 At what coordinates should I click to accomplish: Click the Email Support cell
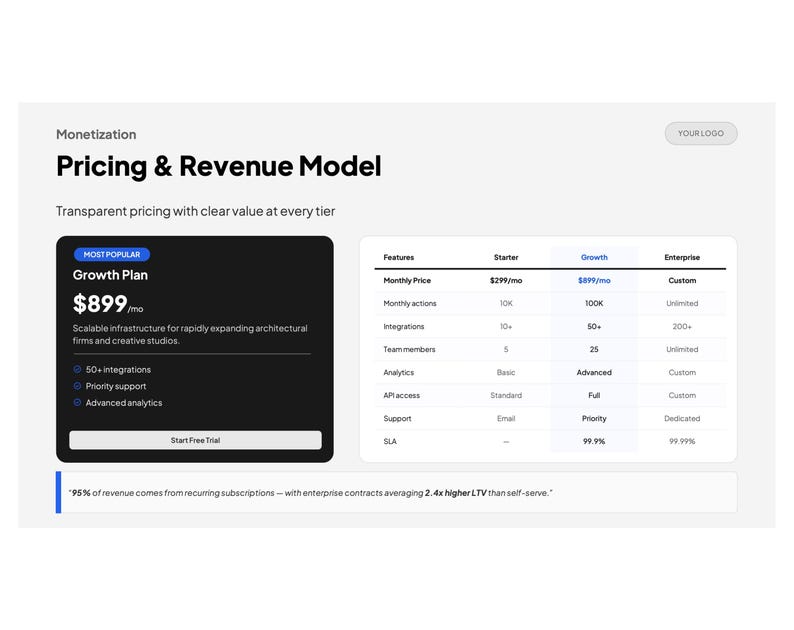tap(506, 419)
